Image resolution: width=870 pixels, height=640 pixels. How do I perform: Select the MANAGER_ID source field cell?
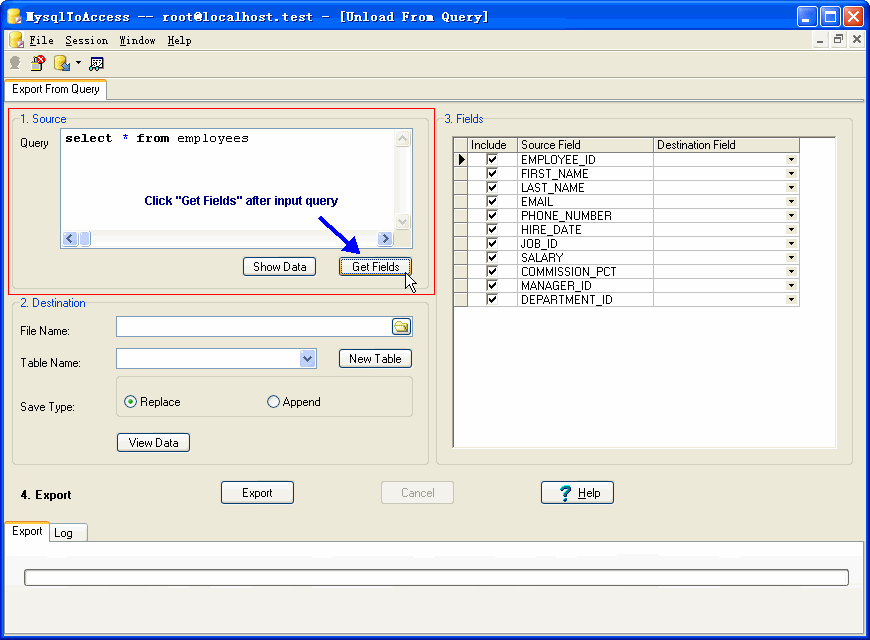click(x=585, y=285)
